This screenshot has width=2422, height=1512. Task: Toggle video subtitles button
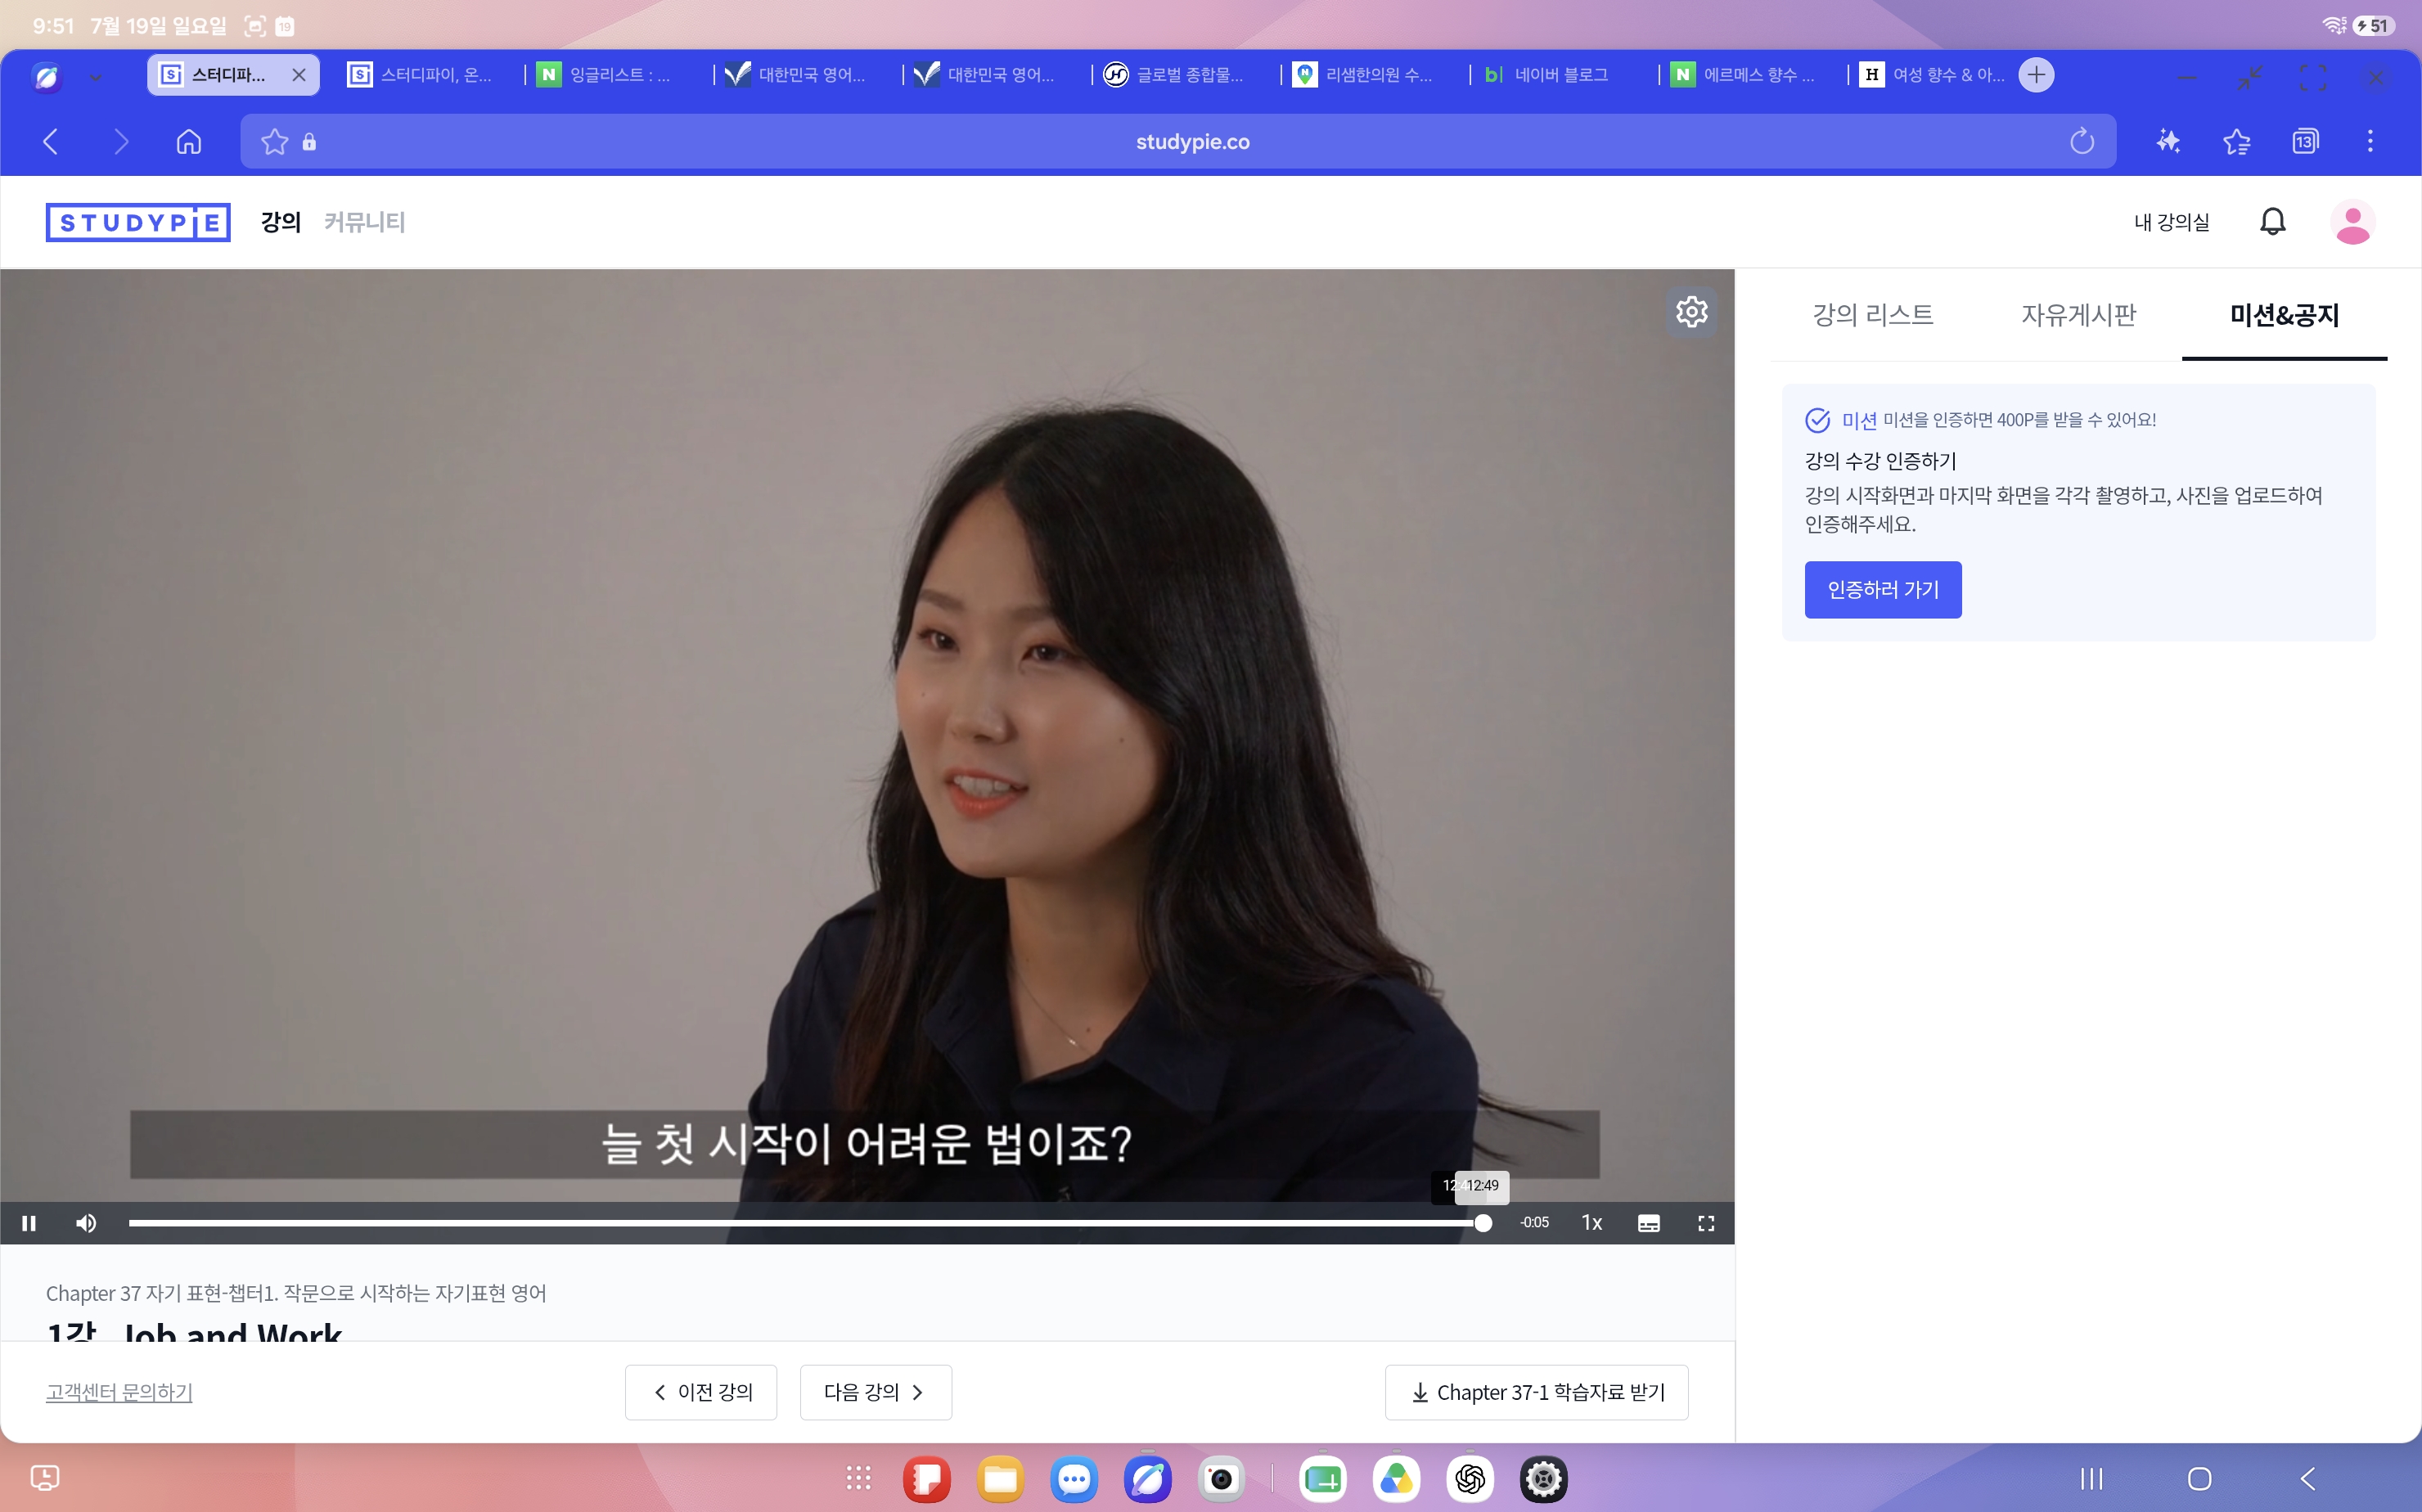coord(1649,1223)
